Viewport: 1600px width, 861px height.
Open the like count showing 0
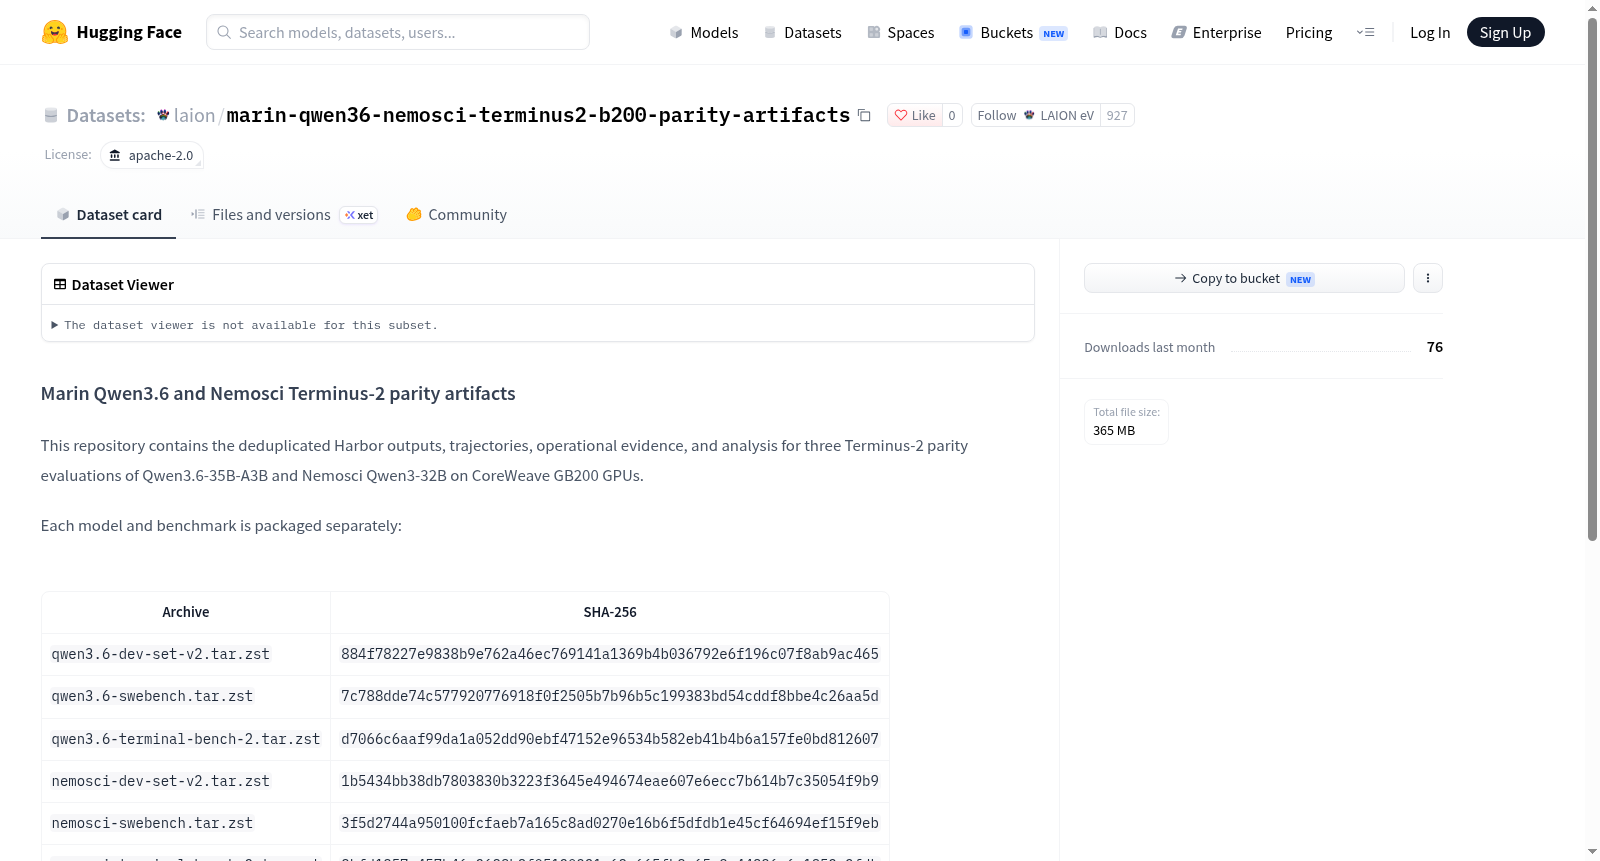coord(952,115)
